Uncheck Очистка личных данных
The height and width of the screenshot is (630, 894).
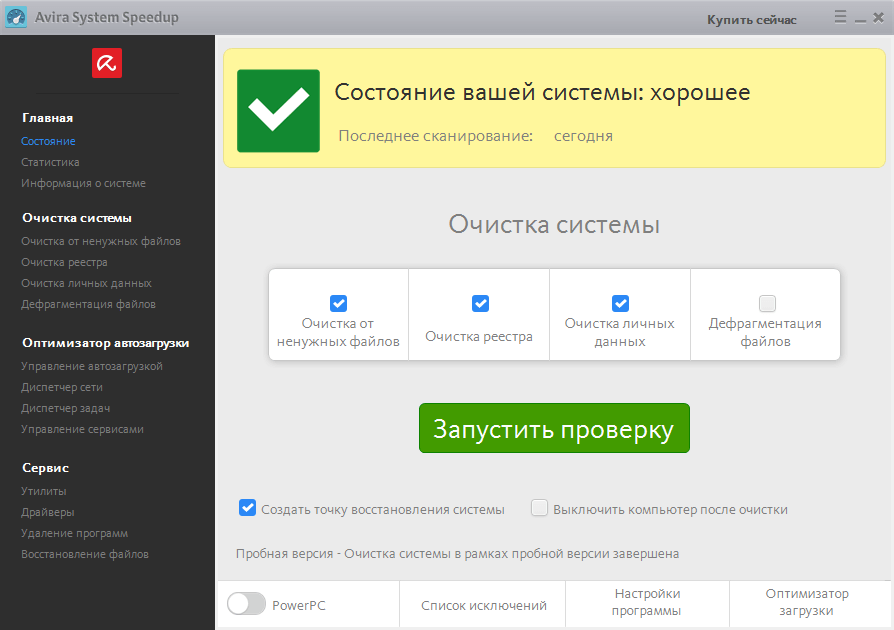[621, 303]
